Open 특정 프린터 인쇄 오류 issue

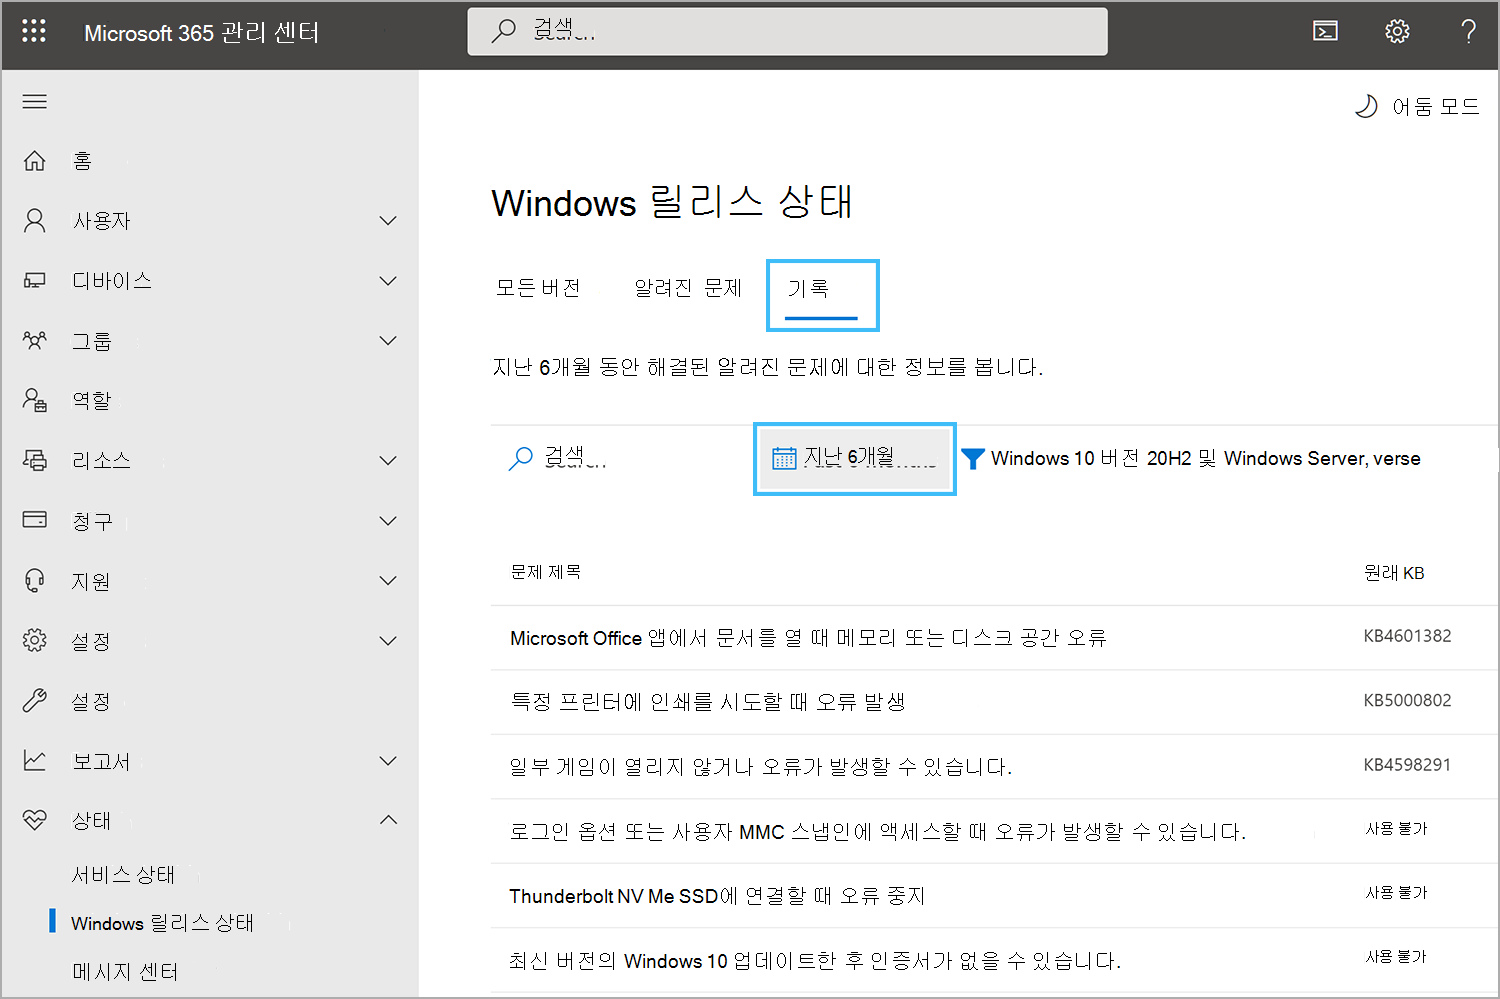click(x=708, y=702)
